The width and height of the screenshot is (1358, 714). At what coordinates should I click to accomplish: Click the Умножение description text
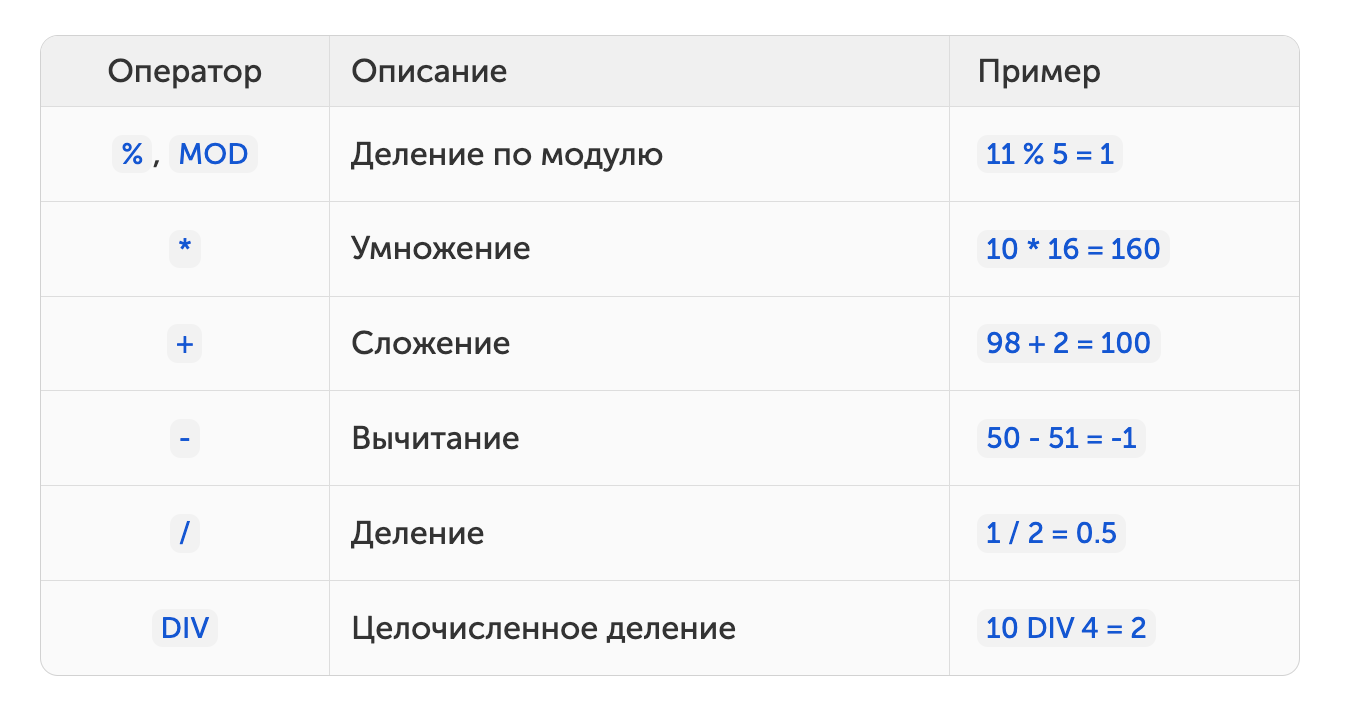(x=441, y=249)
